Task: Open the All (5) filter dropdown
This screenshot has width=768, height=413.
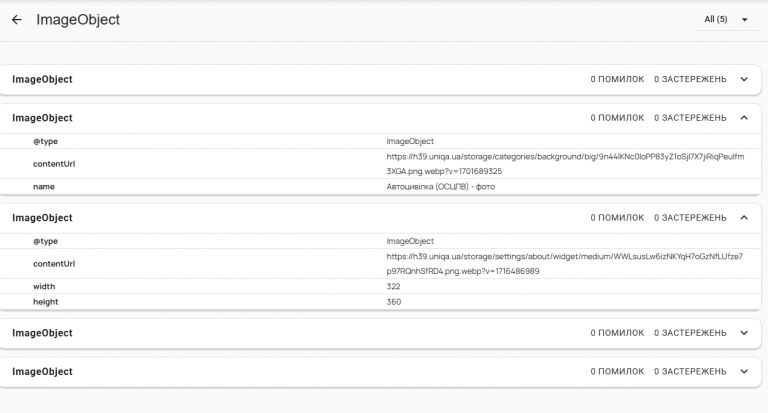Action: 726,19
